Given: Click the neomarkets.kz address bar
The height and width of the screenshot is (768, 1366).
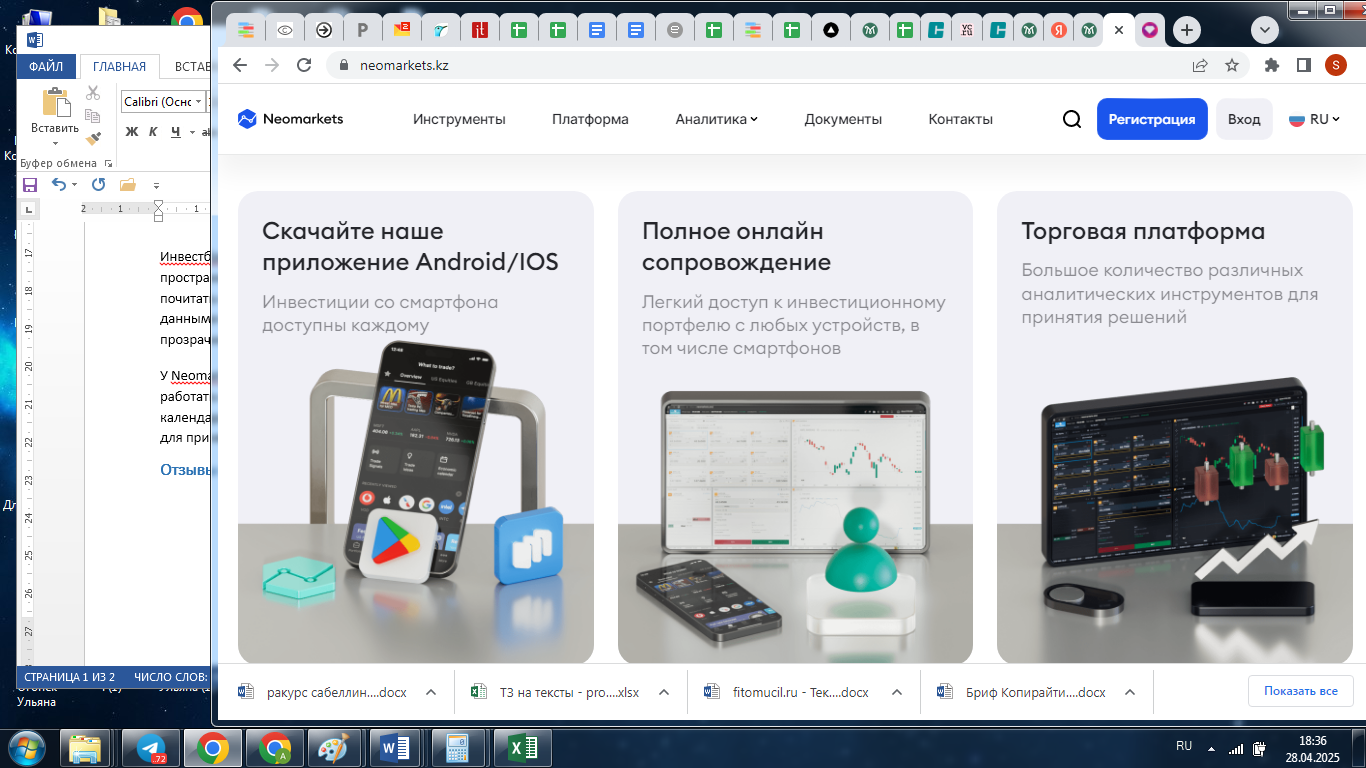Looking at the screenshot, I should 700,65.
